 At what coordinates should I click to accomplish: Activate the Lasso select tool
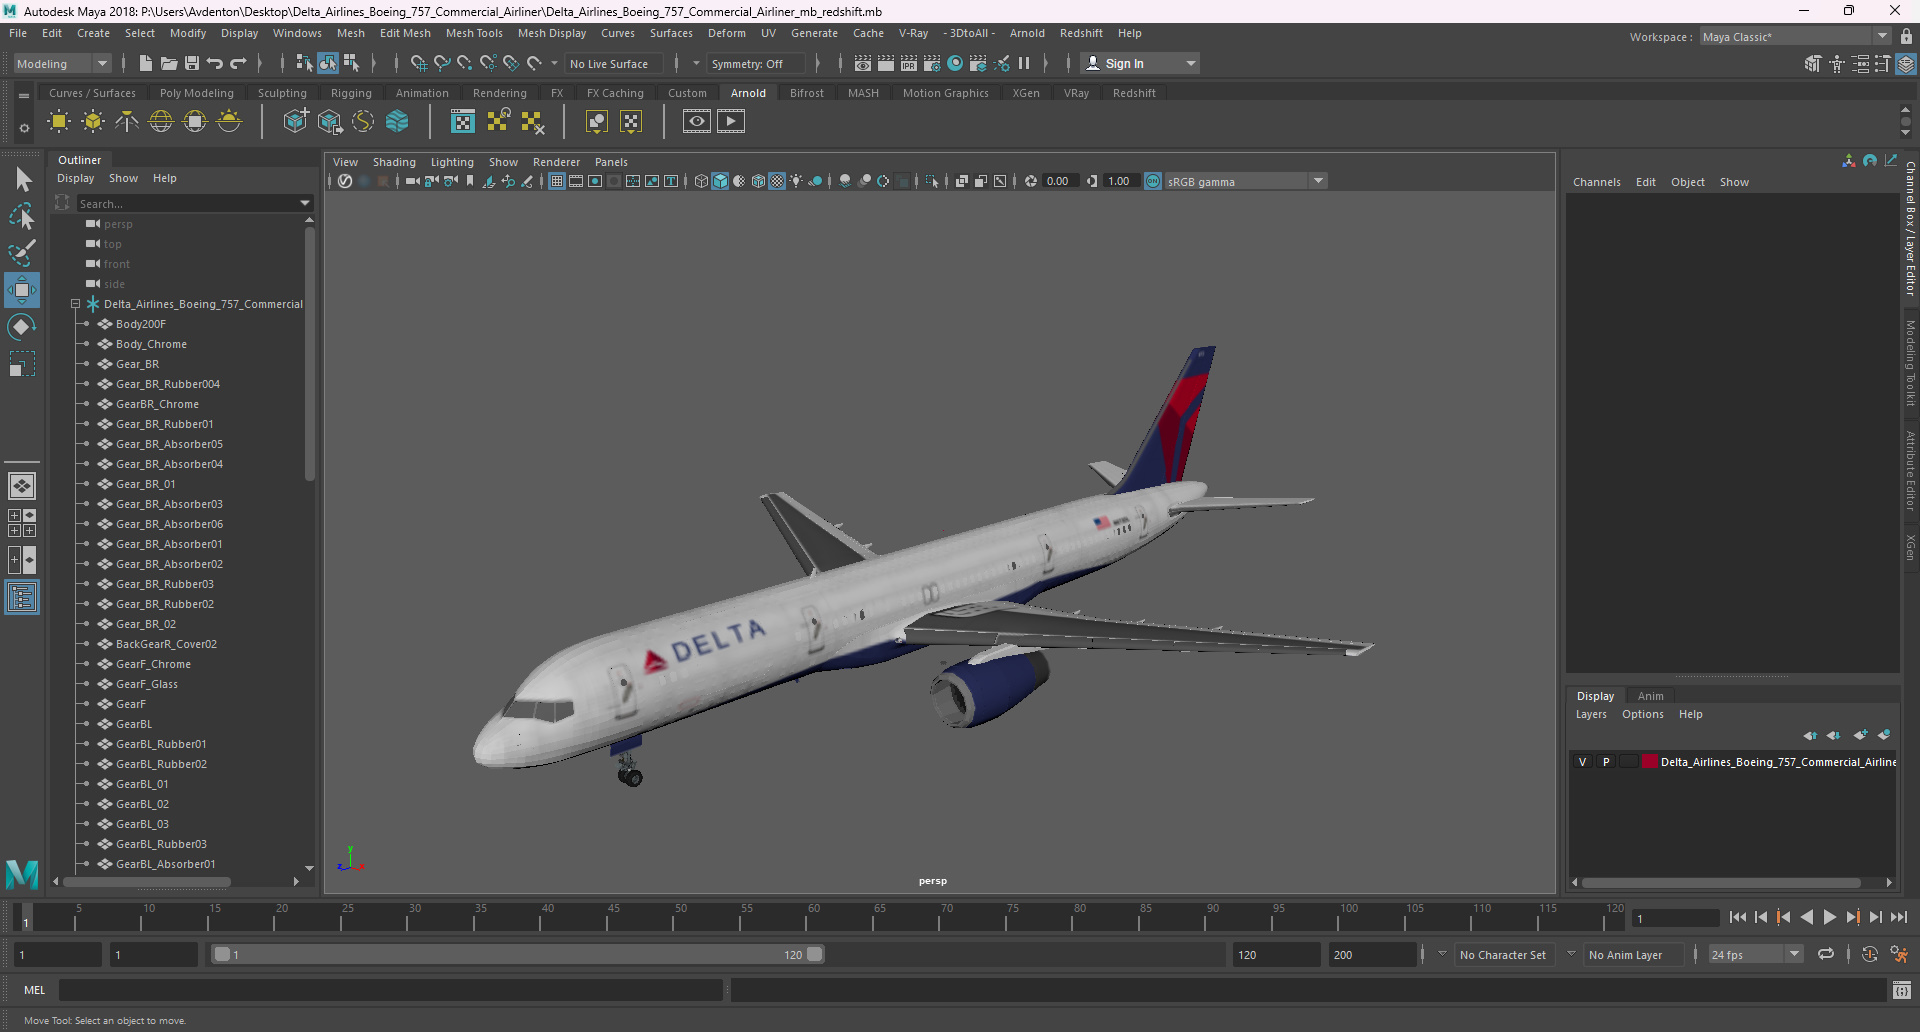[x=22, y=216]
